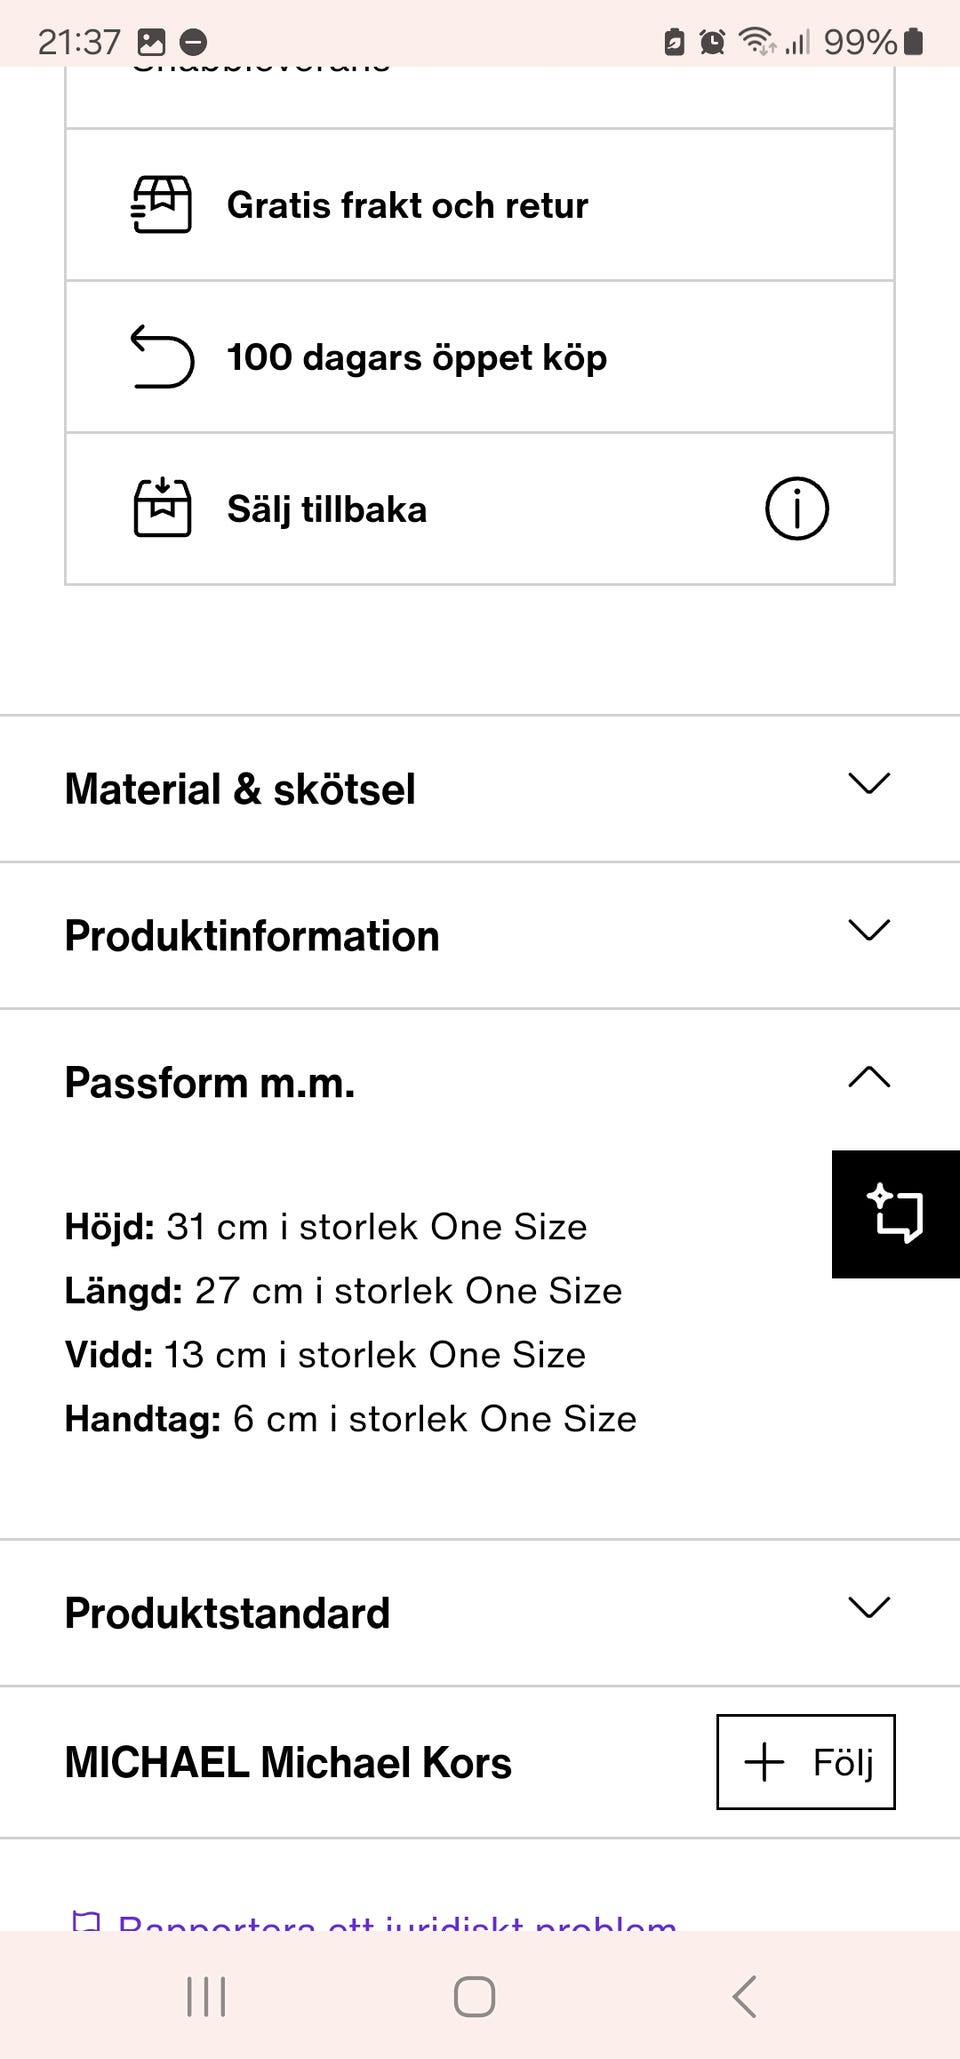Follow the MICHAEL Michael Kors brand

pos(805,1762)
